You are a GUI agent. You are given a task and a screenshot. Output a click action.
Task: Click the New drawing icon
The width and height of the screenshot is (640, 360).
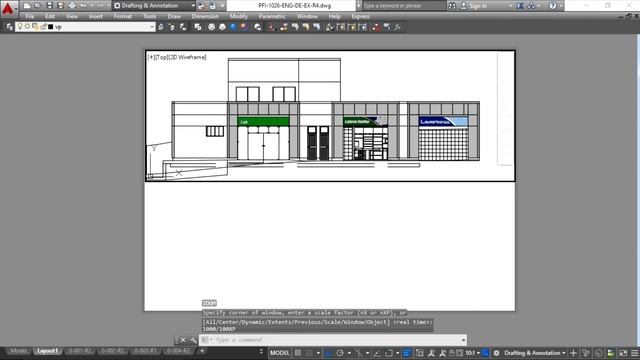(x=27, y=6)
